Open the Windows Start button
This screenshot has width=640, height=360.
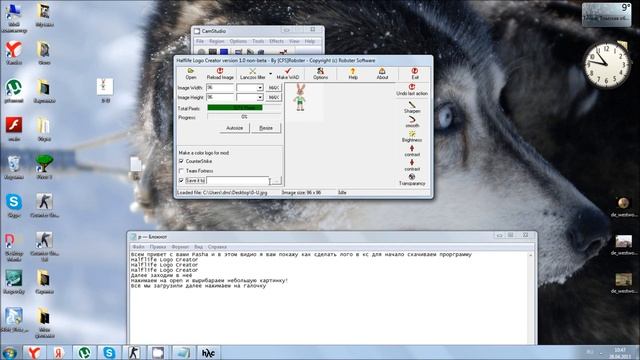point(9,353)
